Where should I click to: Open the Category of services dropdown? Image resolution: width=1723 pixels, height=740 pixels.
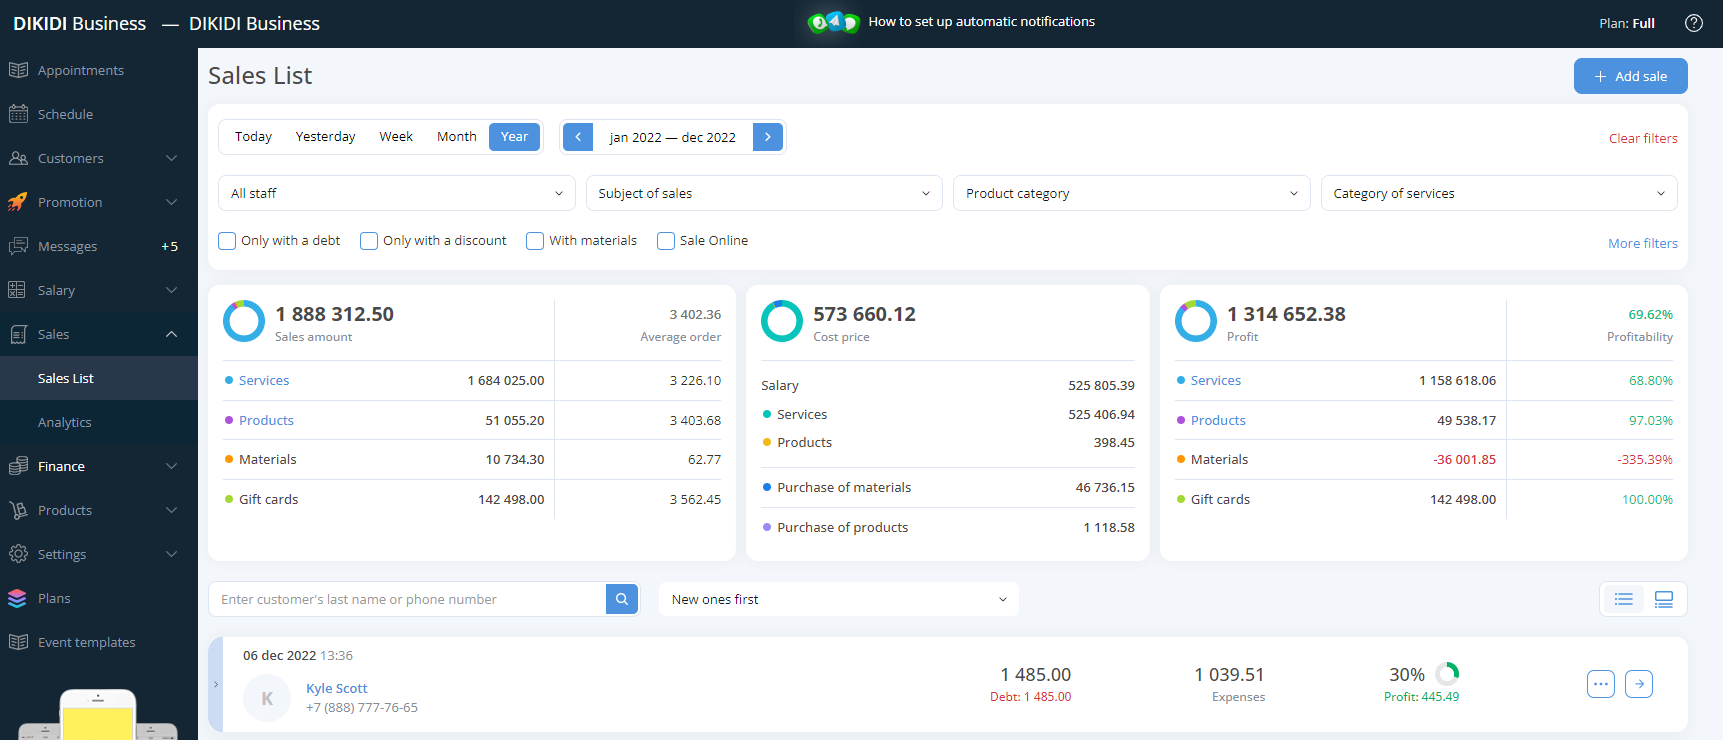[x=1499, y=193]
